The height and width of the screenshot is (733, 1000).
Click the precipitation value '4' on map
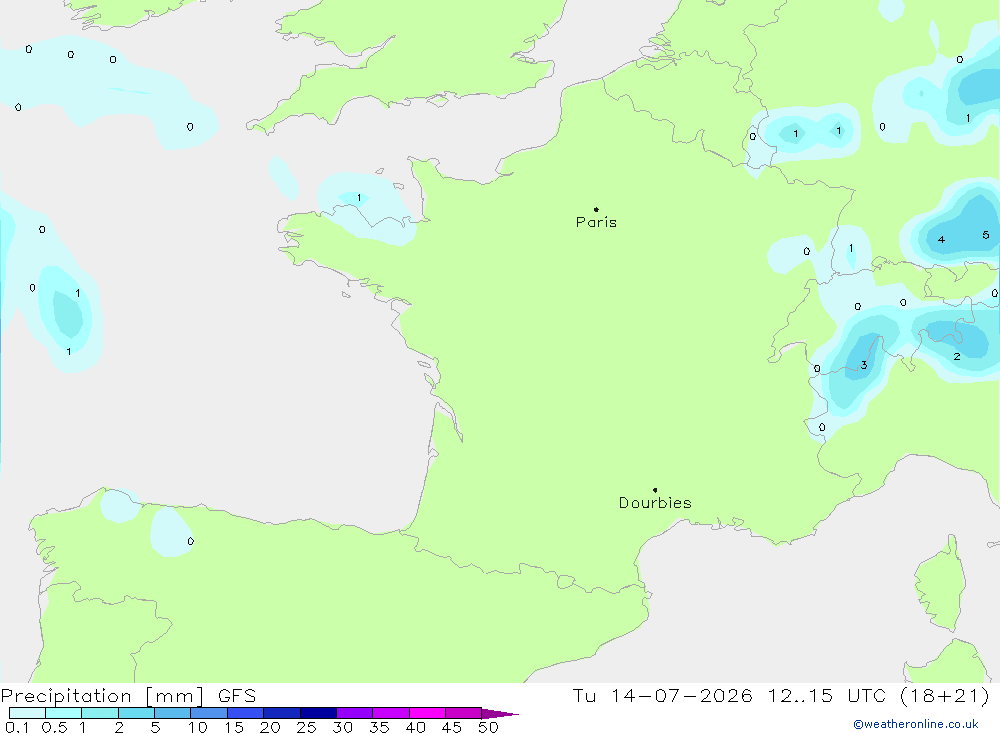(941, 240)
